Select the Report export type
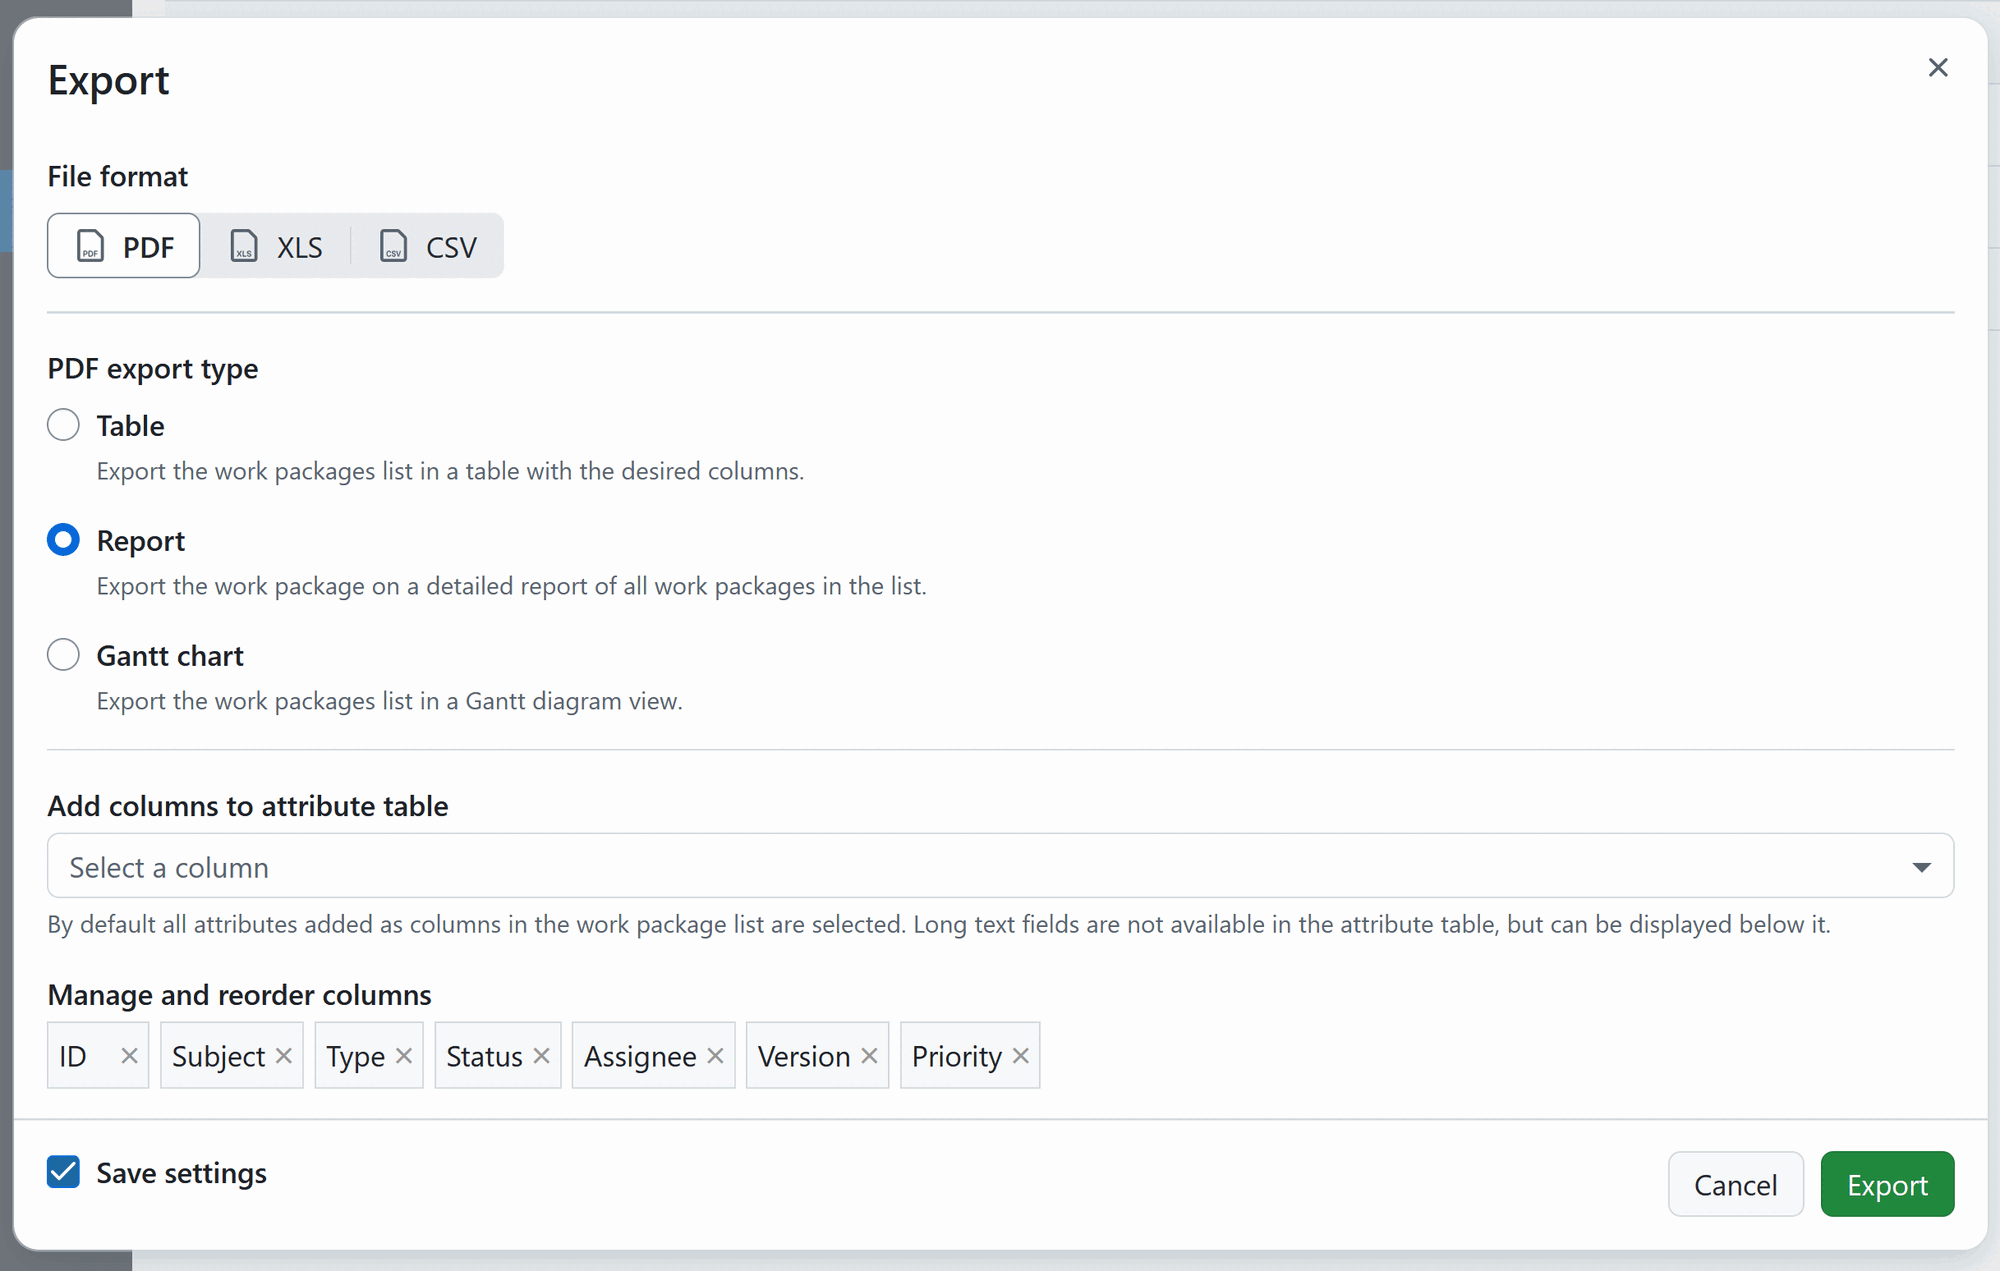 pos(63,539)
